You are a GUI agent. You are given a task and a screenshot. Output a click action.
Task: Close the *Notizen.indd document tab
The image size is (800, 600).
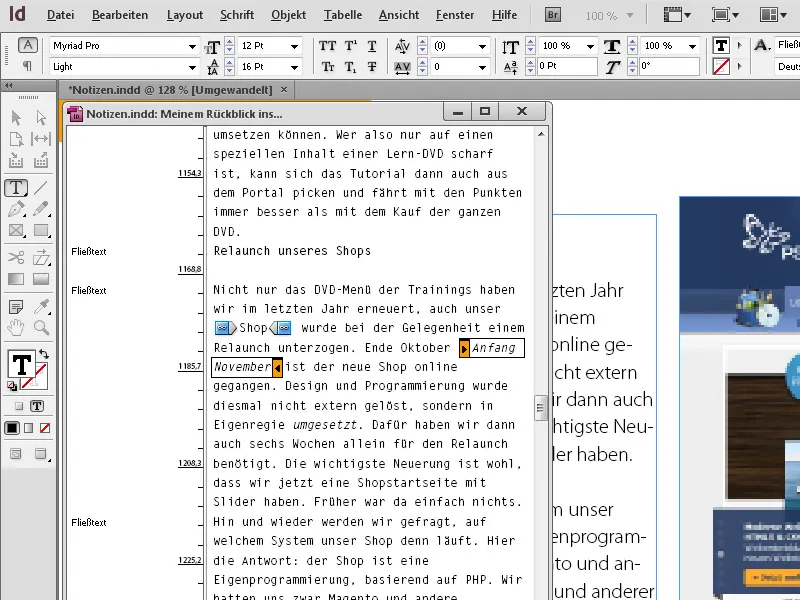(x=284, y=90)
